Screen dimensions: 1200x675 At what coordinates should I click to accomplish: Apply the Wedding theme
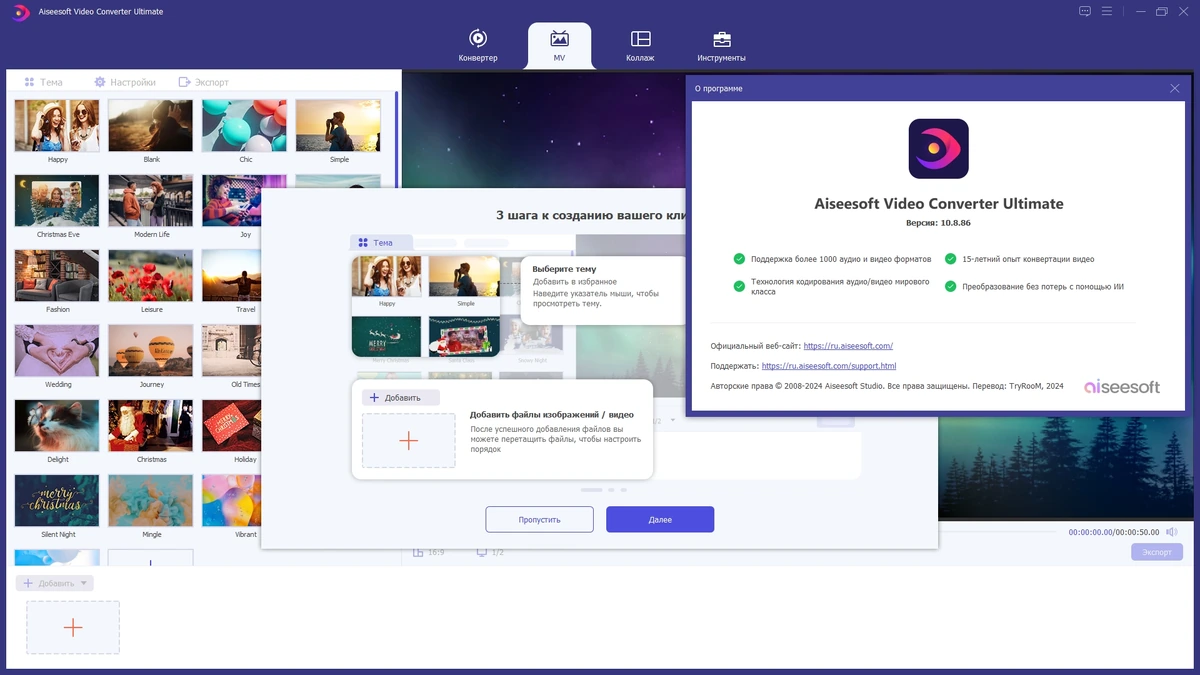57,350
